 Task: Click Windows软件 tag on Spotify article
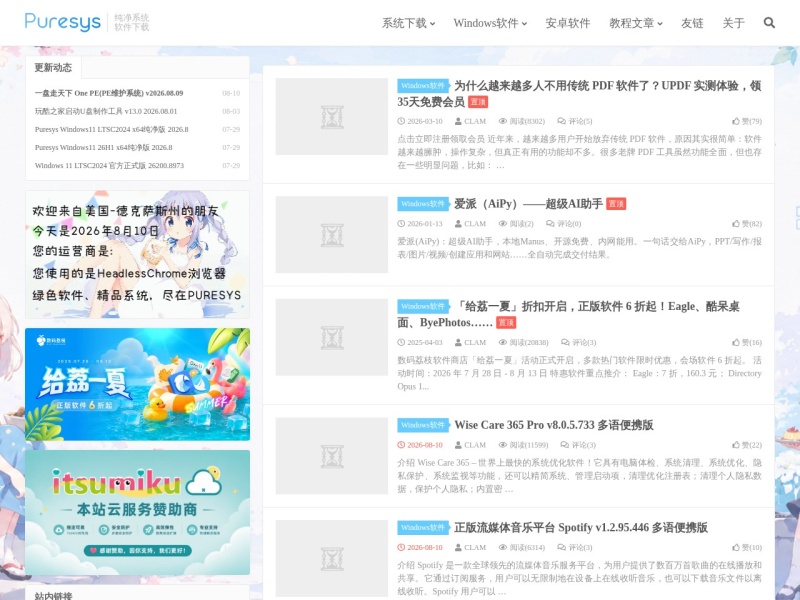tap(423, 528)
